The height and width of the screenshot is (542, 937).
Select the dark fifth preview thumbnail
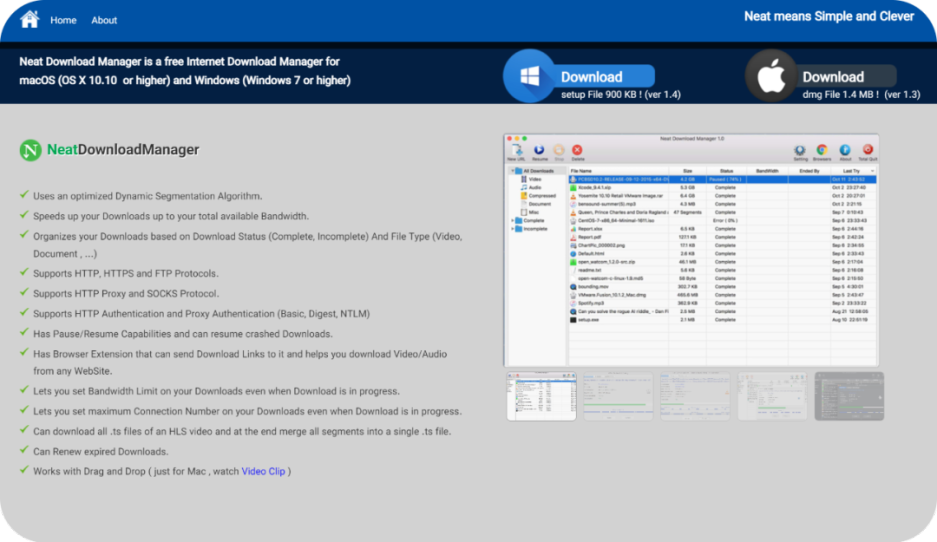(x=849, y=396)
